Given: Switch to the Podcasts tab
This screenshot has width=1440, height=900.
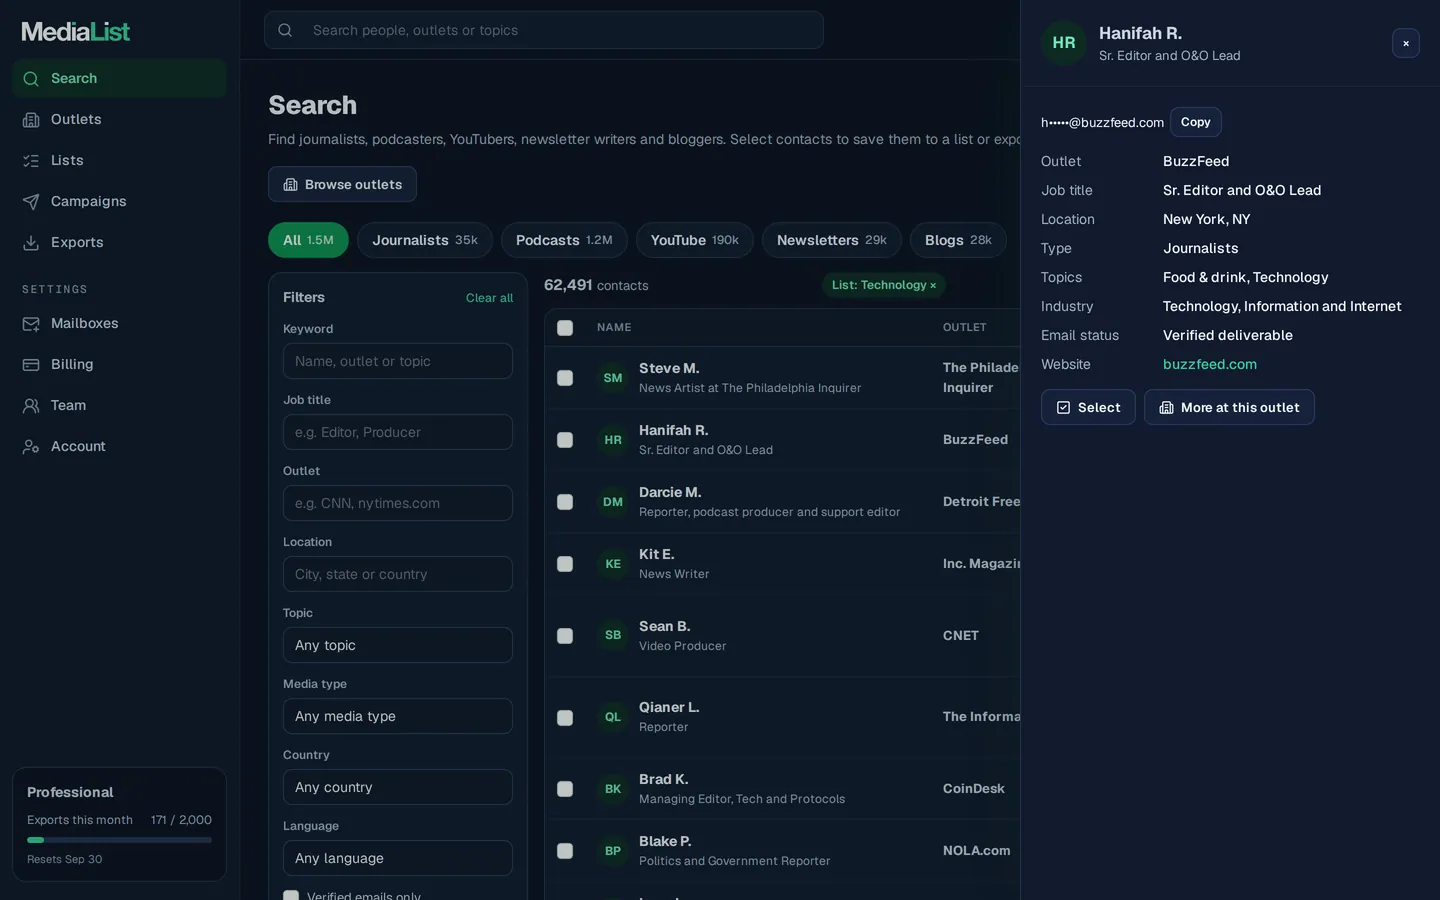Looking at the screenshot, I should coord(564,240).
